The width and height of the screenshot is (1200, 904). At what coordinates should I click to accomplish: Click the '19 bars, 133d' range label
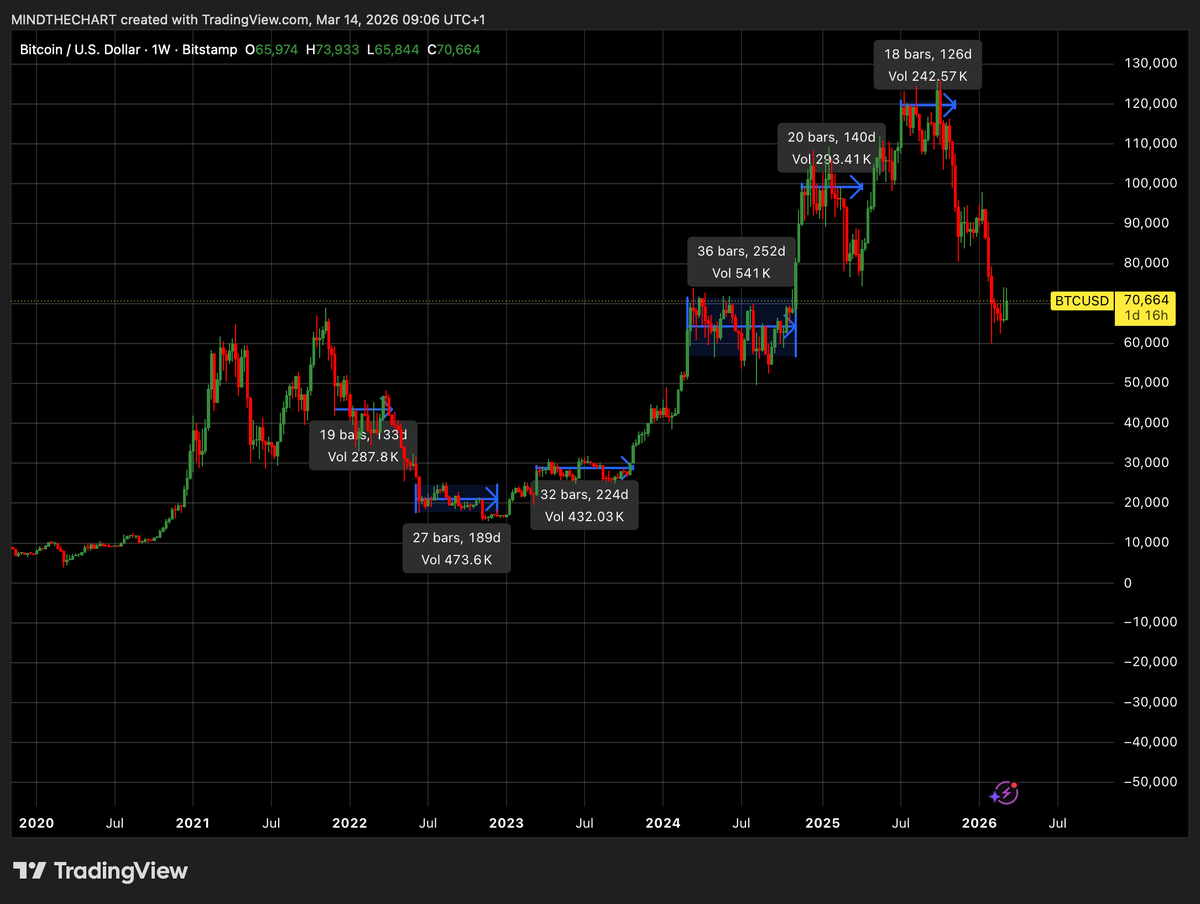363,435
